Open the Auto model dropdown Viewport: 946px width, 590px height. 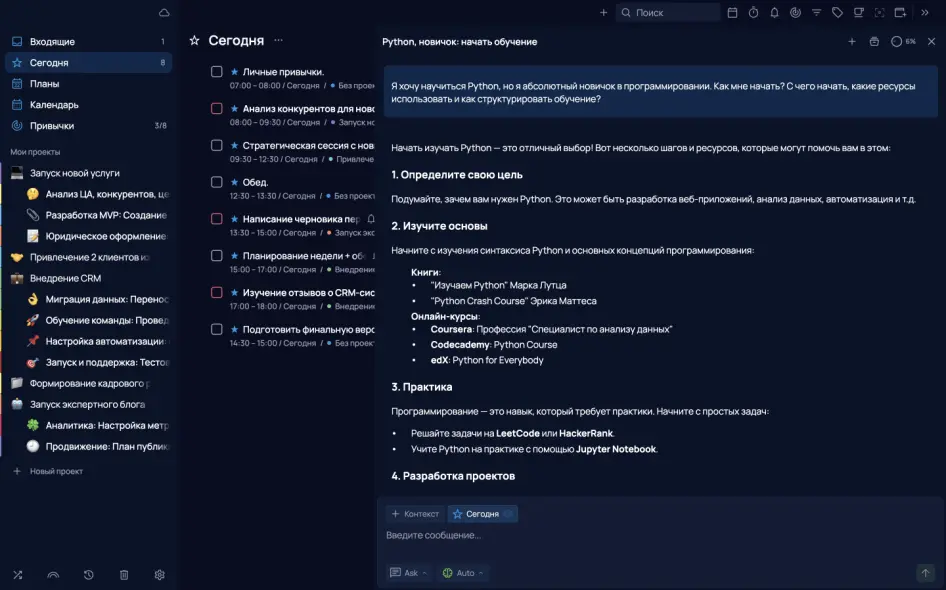coord(464,573)
